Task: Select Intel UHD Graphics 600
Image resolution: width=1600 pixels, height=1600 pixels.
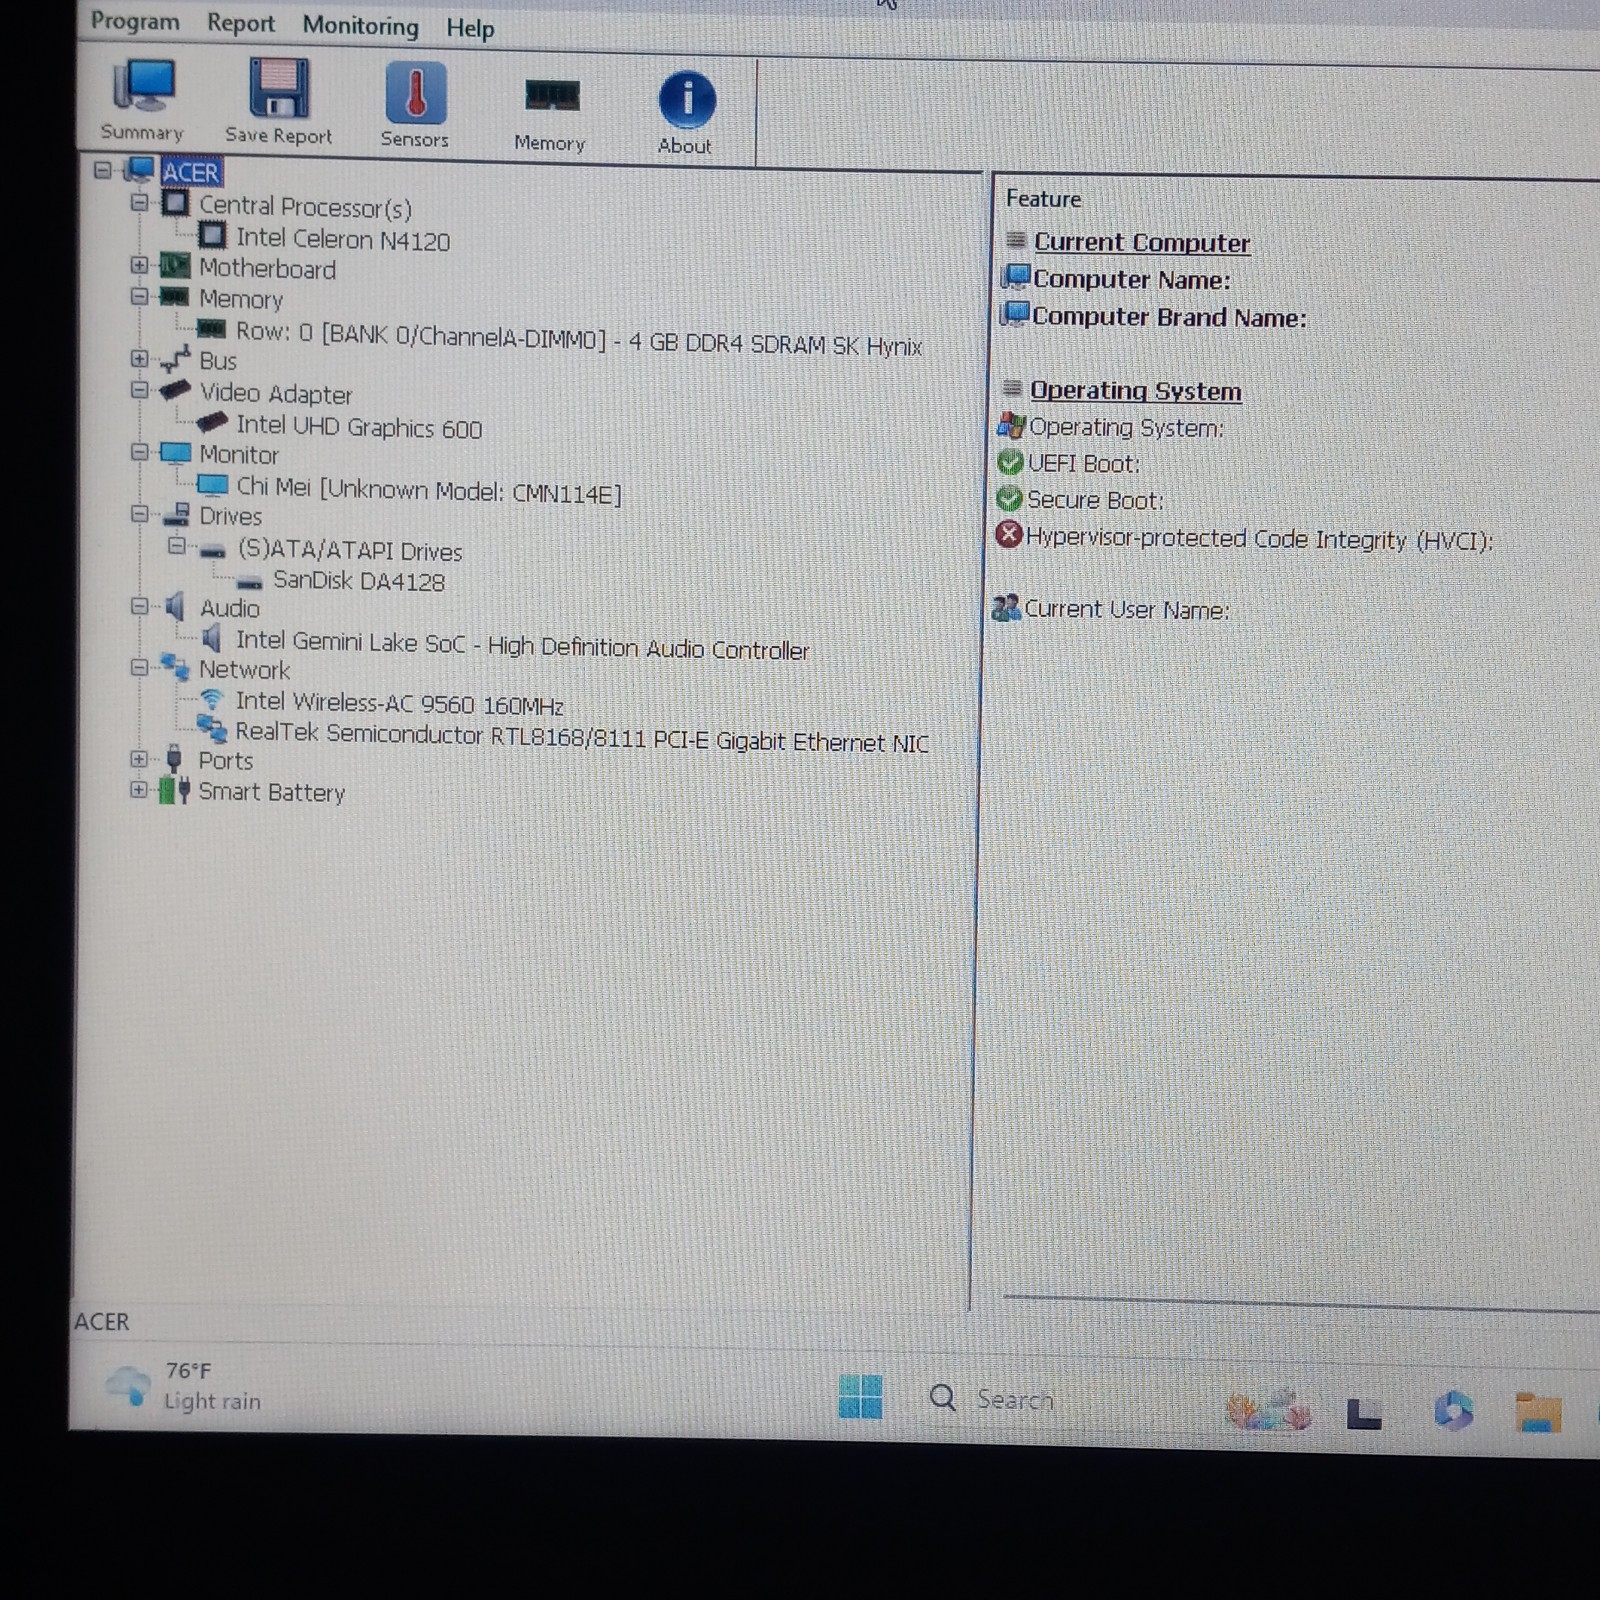Action: tap(359, 427)
